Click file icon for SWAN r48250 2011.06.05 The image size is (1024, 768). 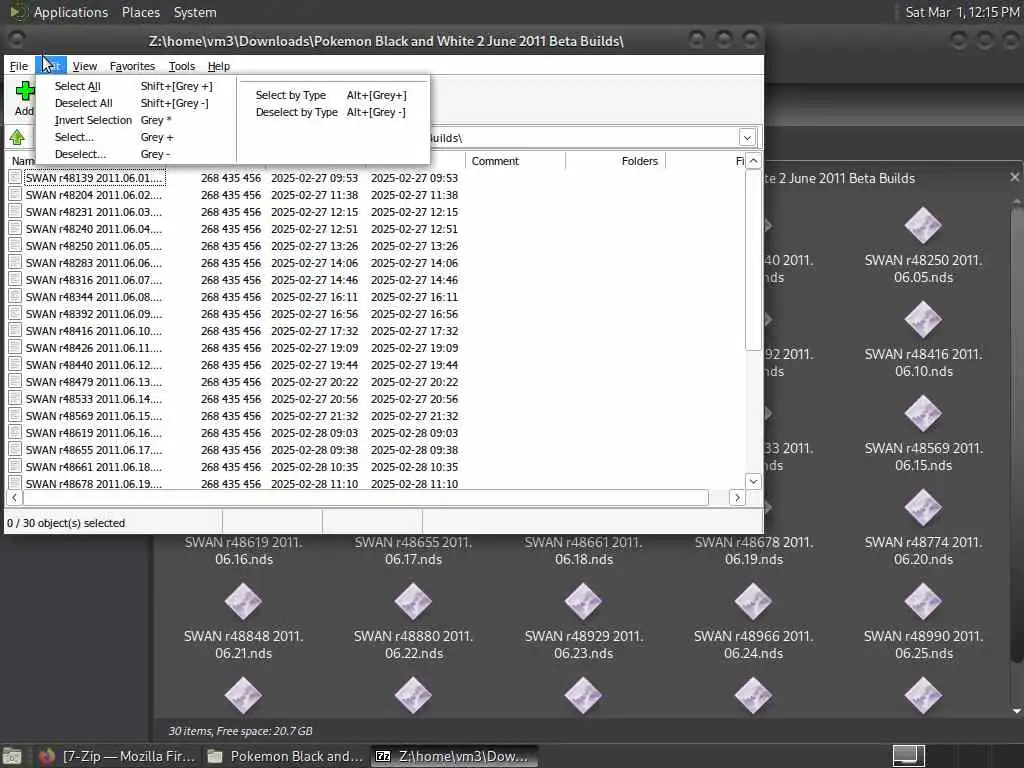click(x=15, y=246)
